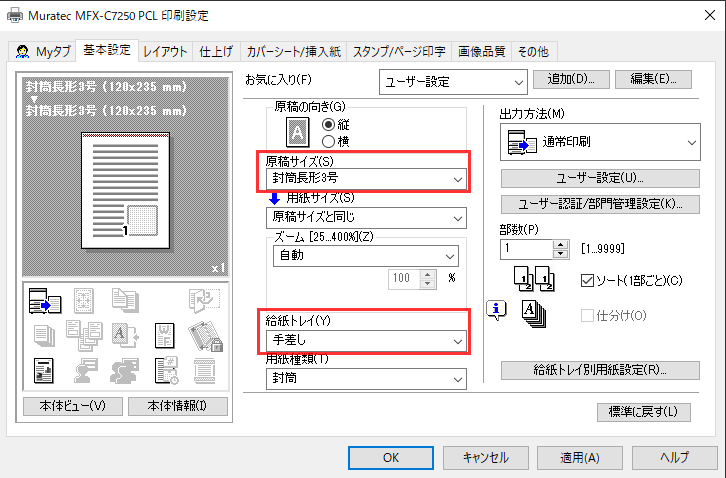Click the envelope page preview thumbnail
This screenshot has width=726, height=478.
pos(125,190)
